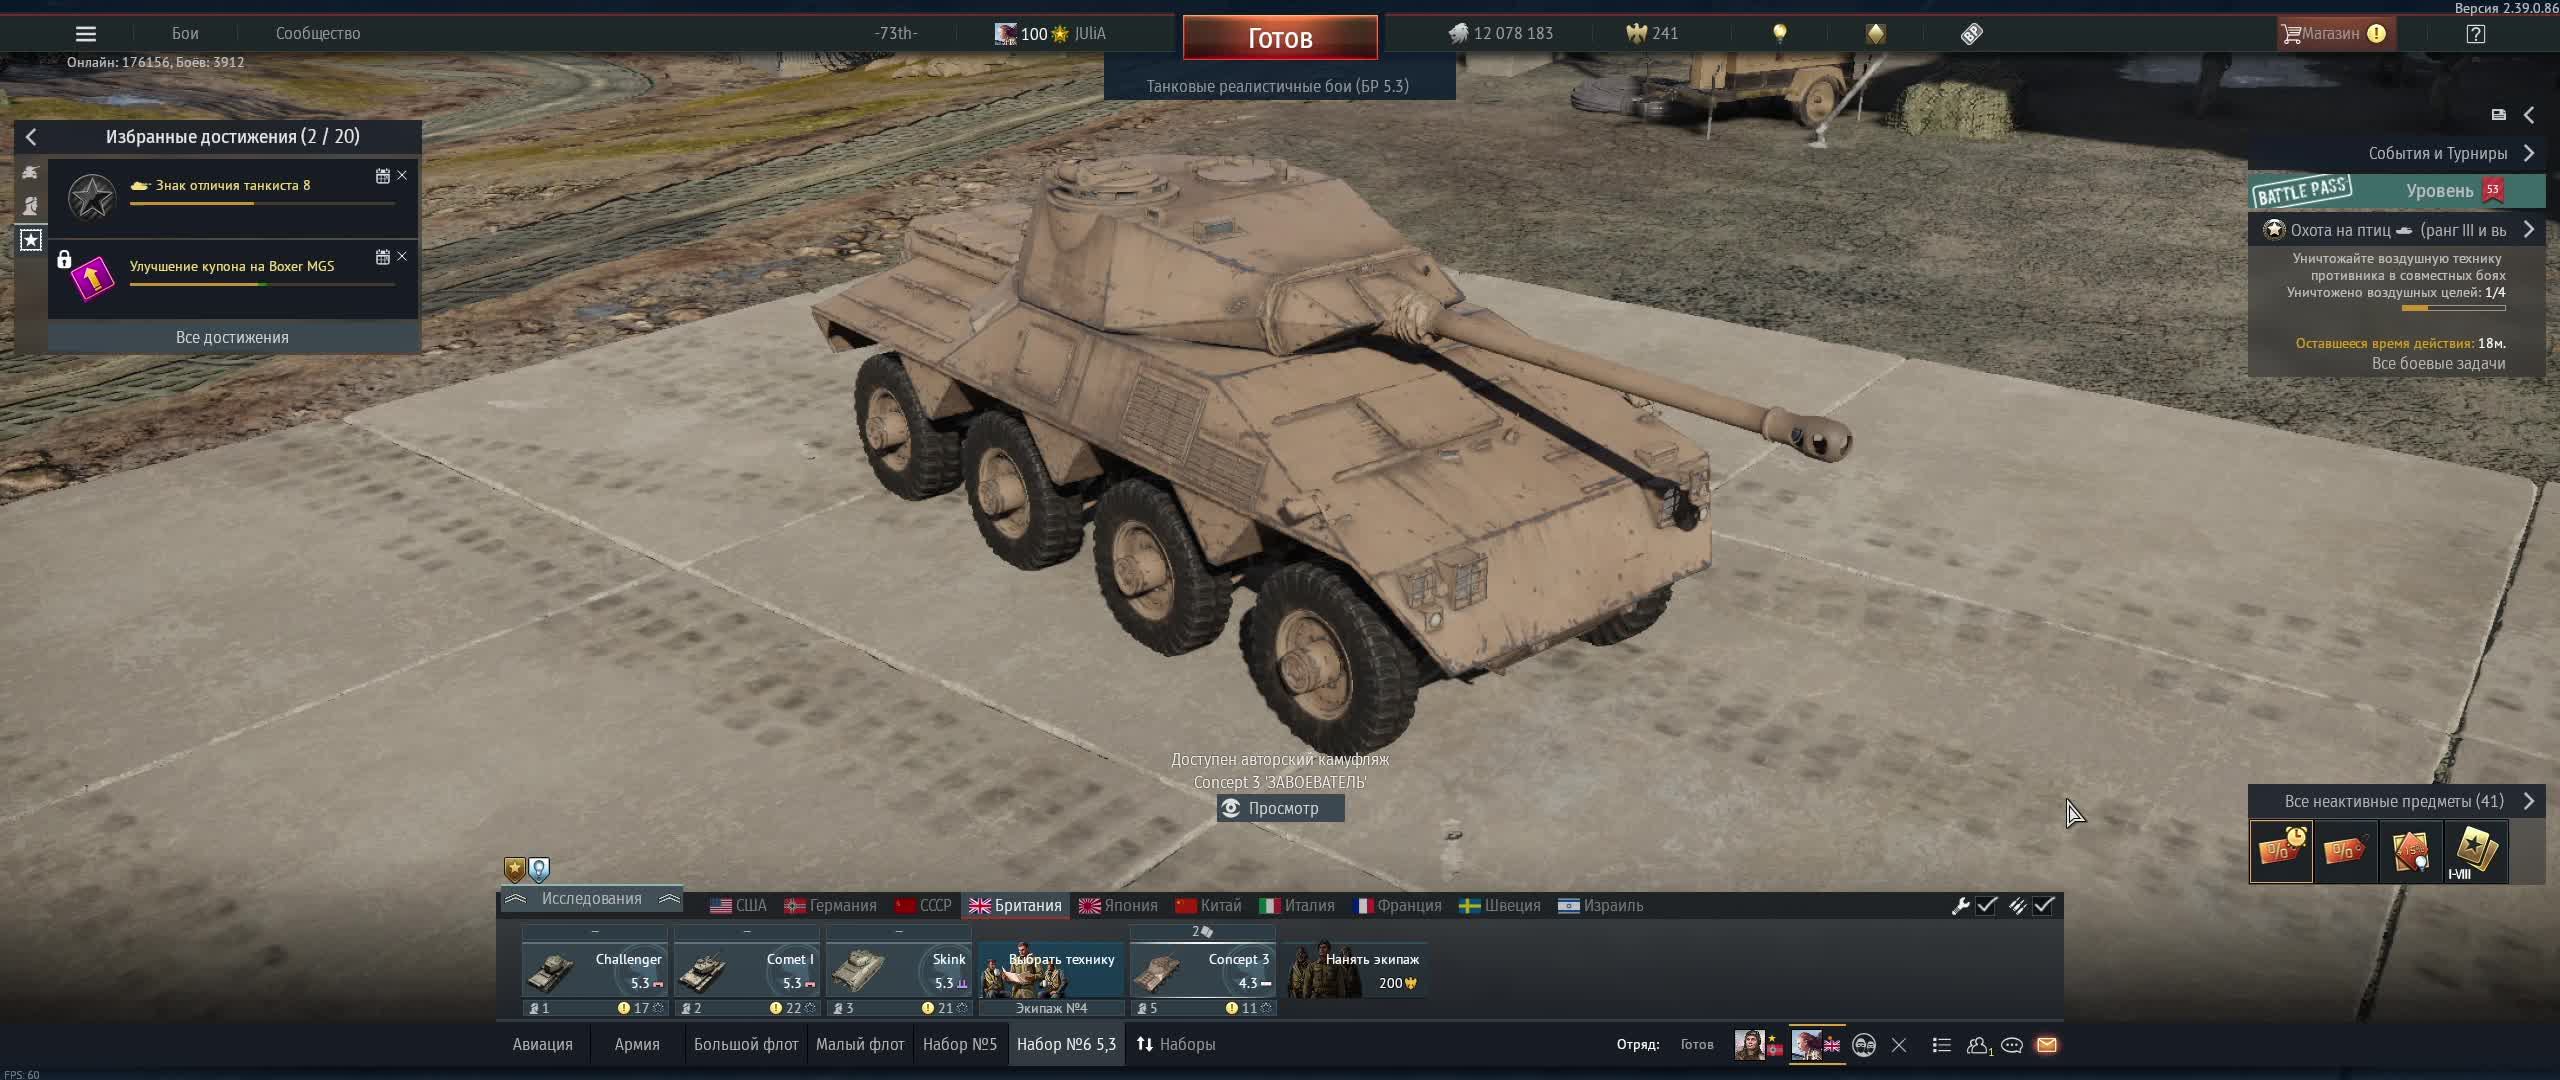Select the Швеция nation tab
Screen dimensions: 2560x1080
pos(1499,905)
